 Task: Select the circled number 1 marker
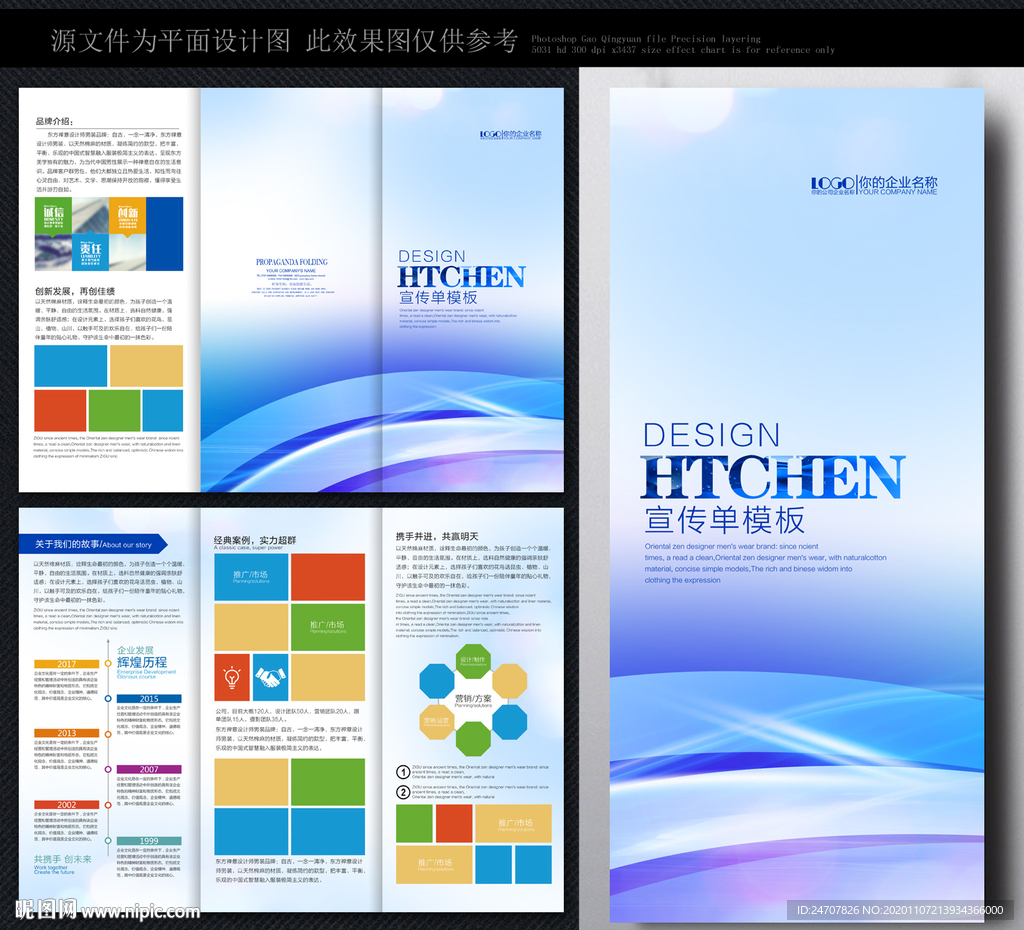point(403,772)
